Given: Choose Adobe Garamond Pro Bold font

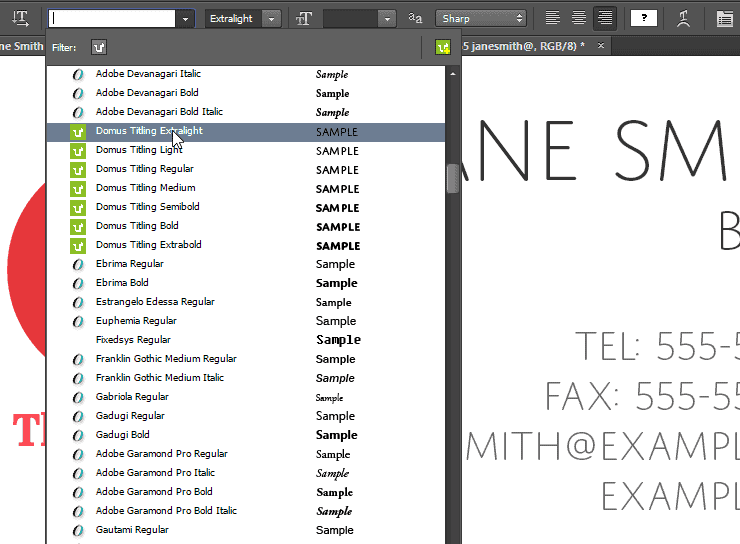Looking at the screenshot, I should (245, 492).
